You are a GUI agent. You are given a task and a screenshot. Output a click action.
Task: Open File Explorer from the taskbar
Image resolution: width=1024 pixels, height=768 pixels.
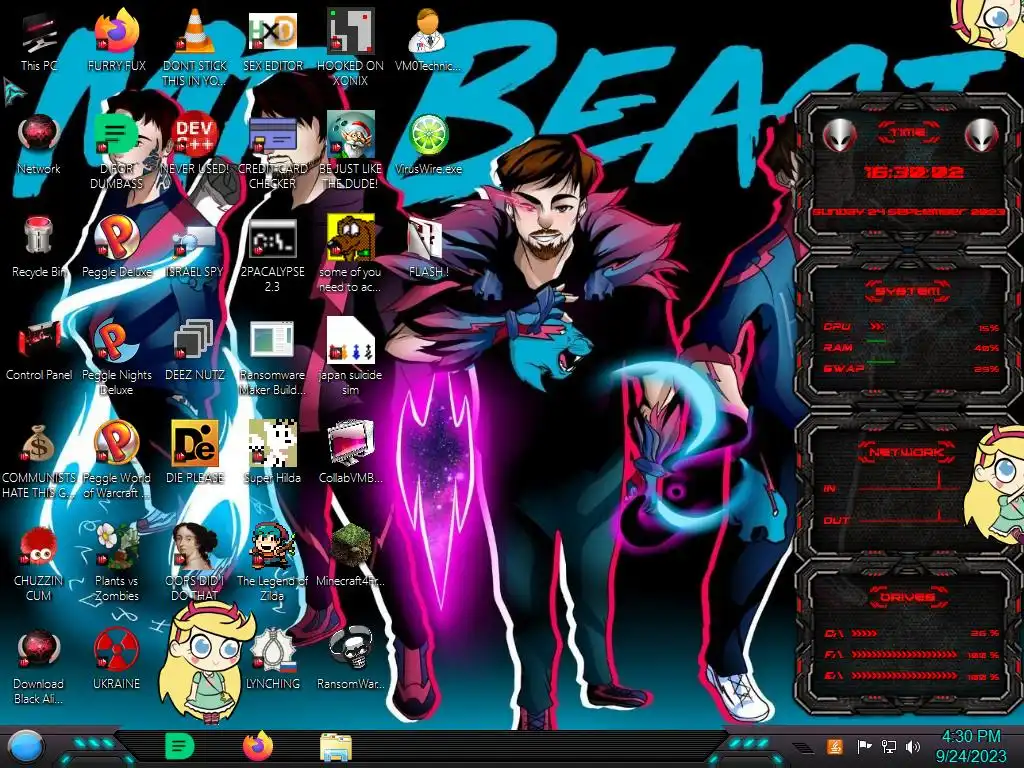(336, 747)
